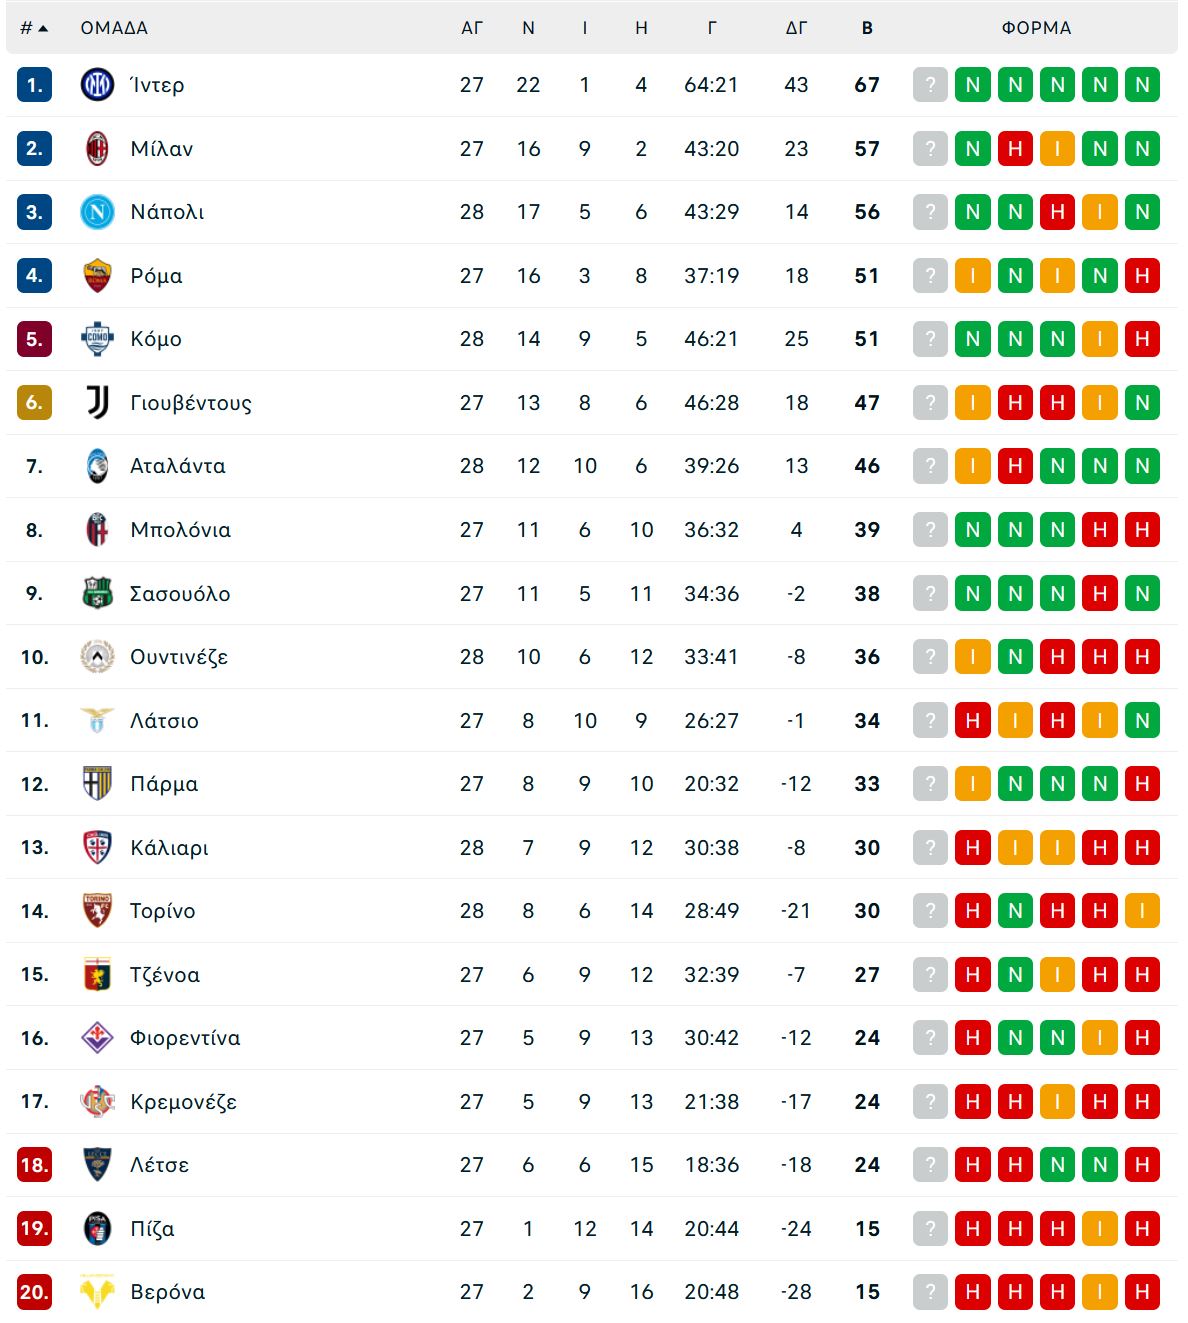Sort standings by the ΑΓ matches header

coord(472,28)
